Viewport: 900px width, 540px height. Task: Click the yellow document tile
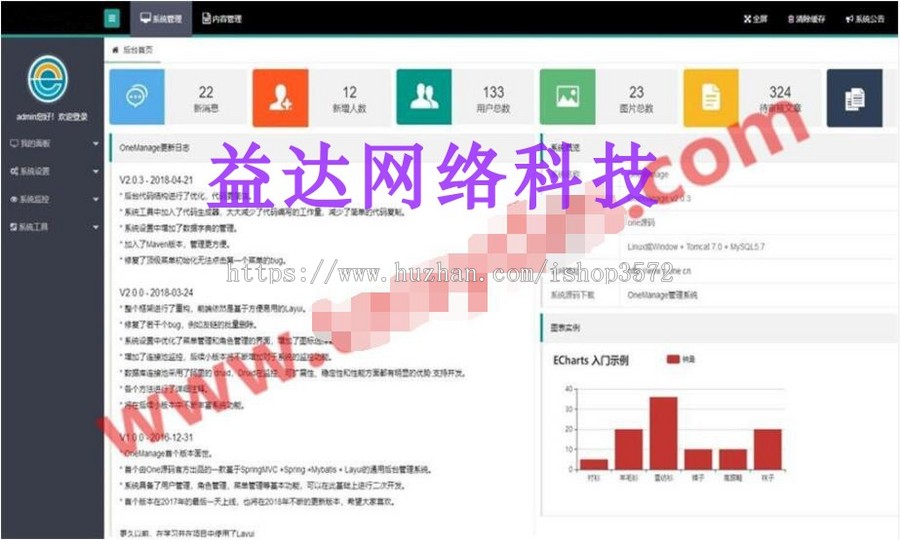click(711, 97)
